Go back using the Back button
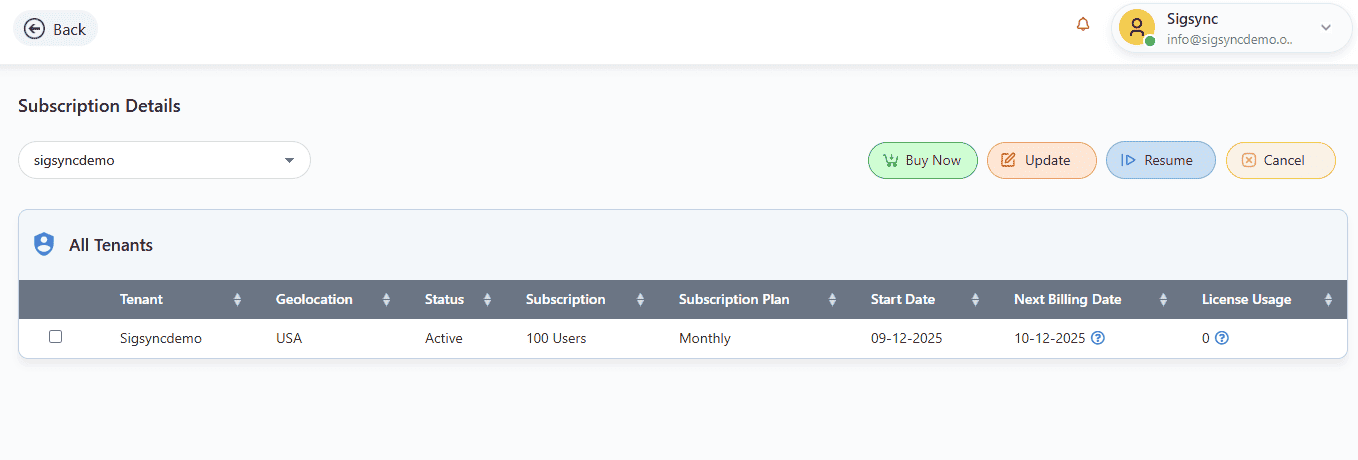 (x=55, y=29)
